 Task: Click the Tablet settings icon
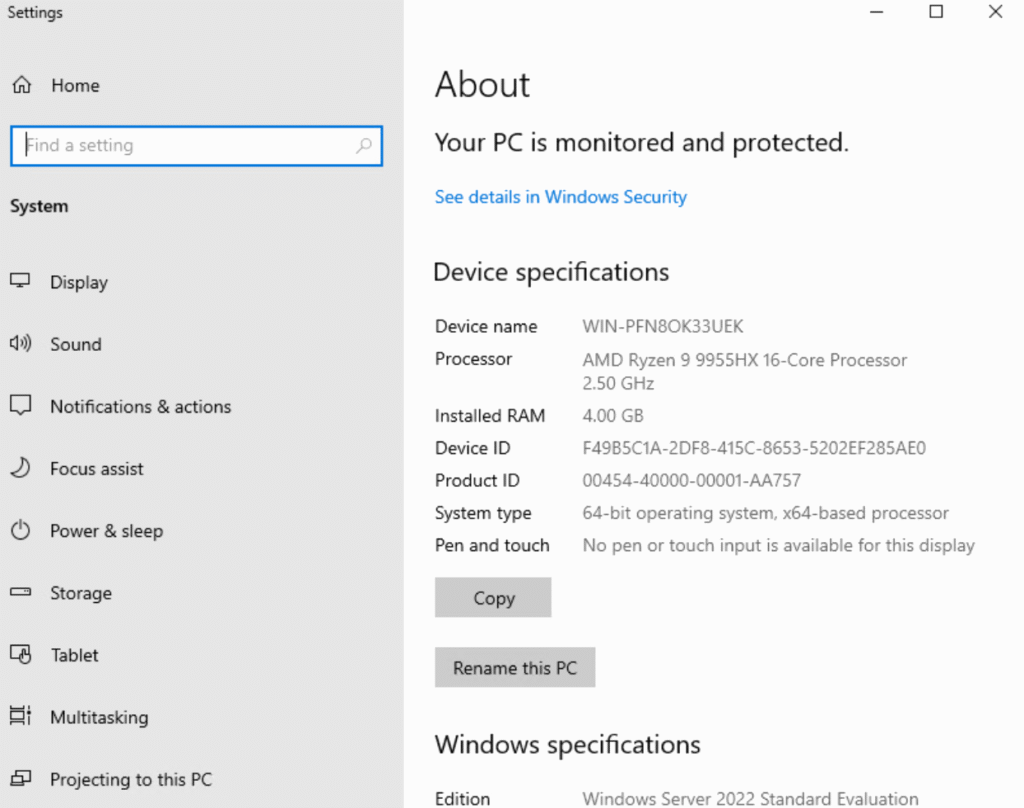pyautogui.click(x=20, y=655)
